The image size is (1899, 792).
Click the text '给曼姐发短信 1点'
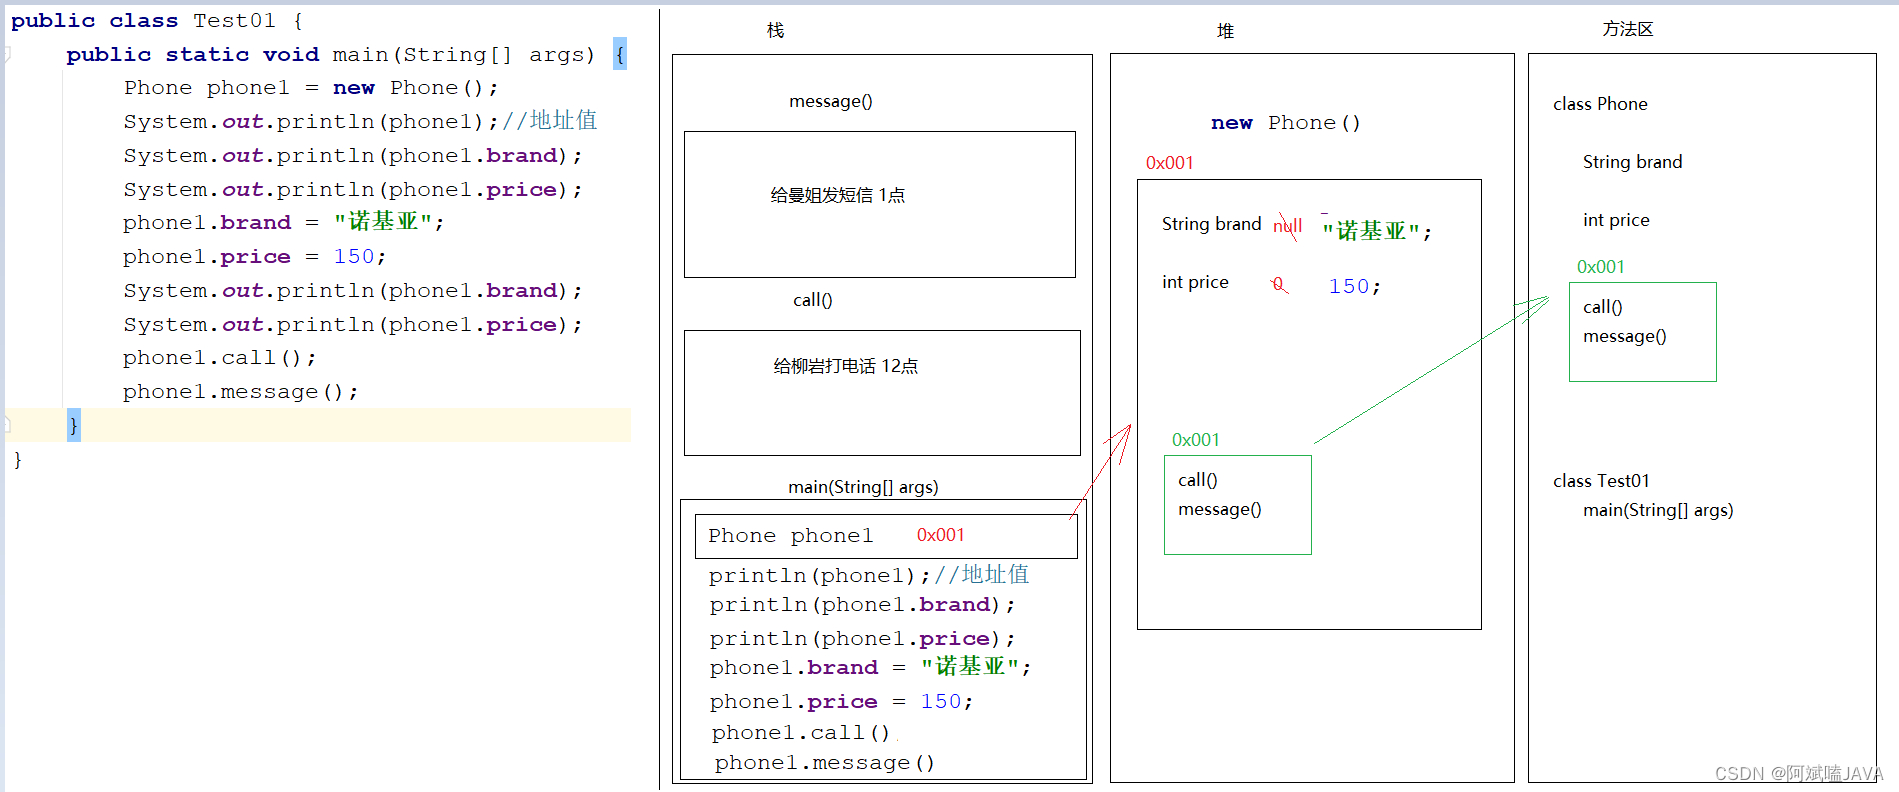pyautogui.click(x=837, y=195)
